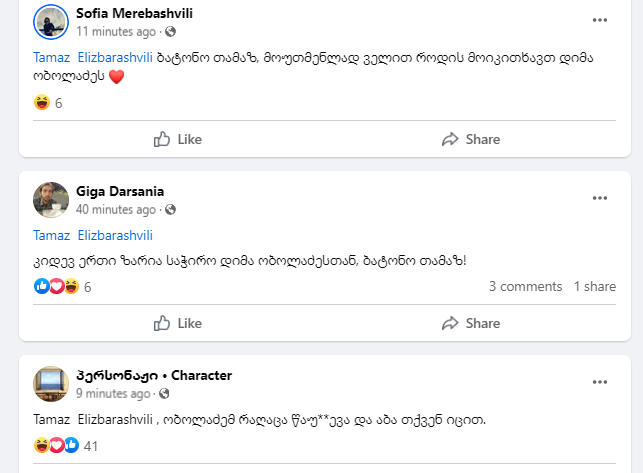Screen dimensions: 643x473
Task: Open პერსონაჟი Character page avatar
Action: pos(51,384)
